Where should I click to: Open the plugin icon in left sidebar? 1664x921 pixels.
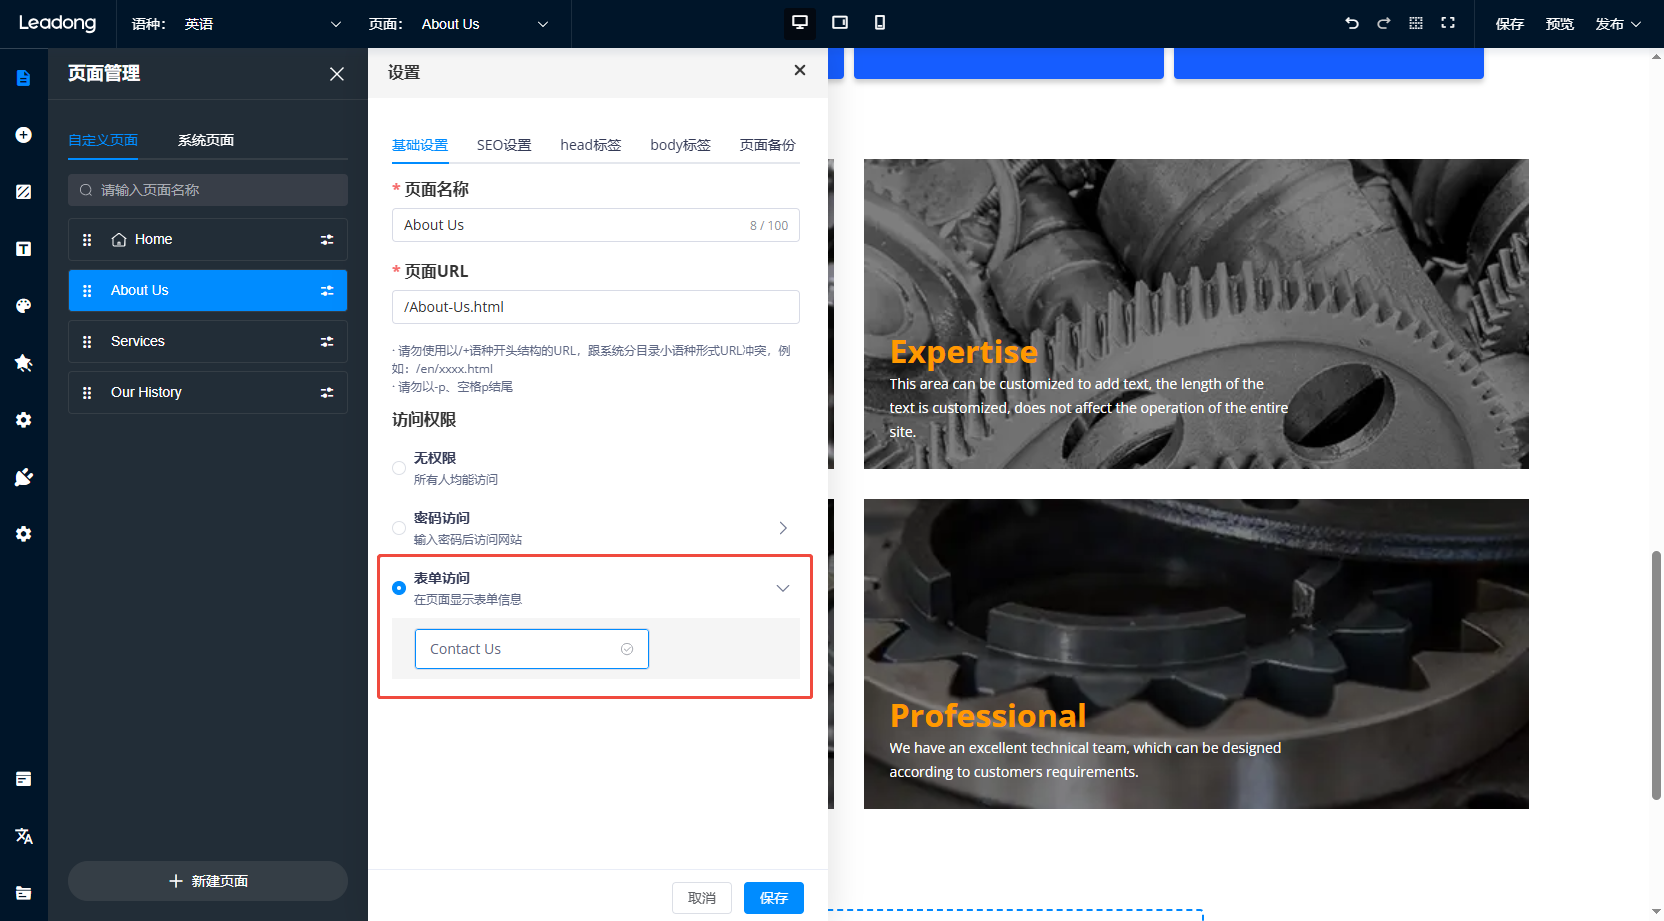23,477
